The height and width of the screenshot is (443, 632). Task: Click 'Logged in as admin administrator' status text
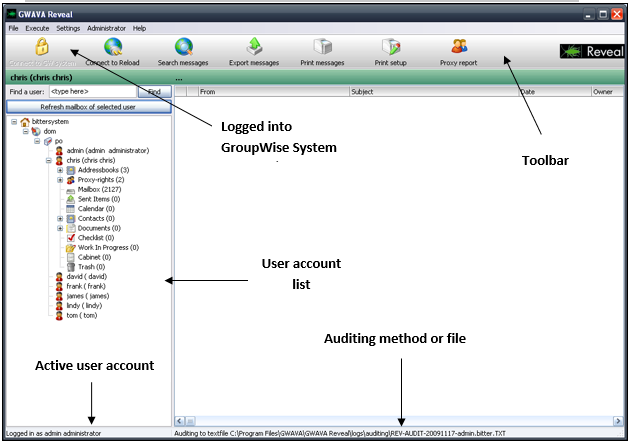click(53, 433)
